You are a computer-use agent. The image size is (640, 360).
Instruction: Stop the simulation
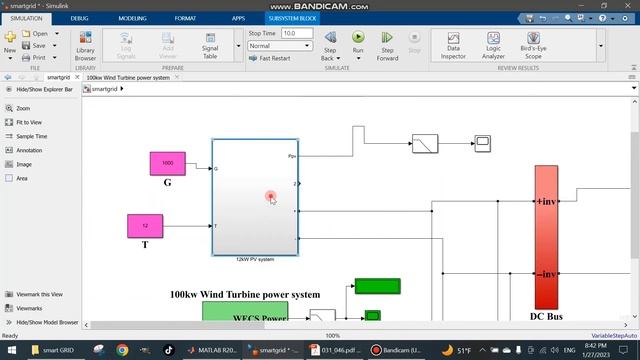[x=414, y=42]
